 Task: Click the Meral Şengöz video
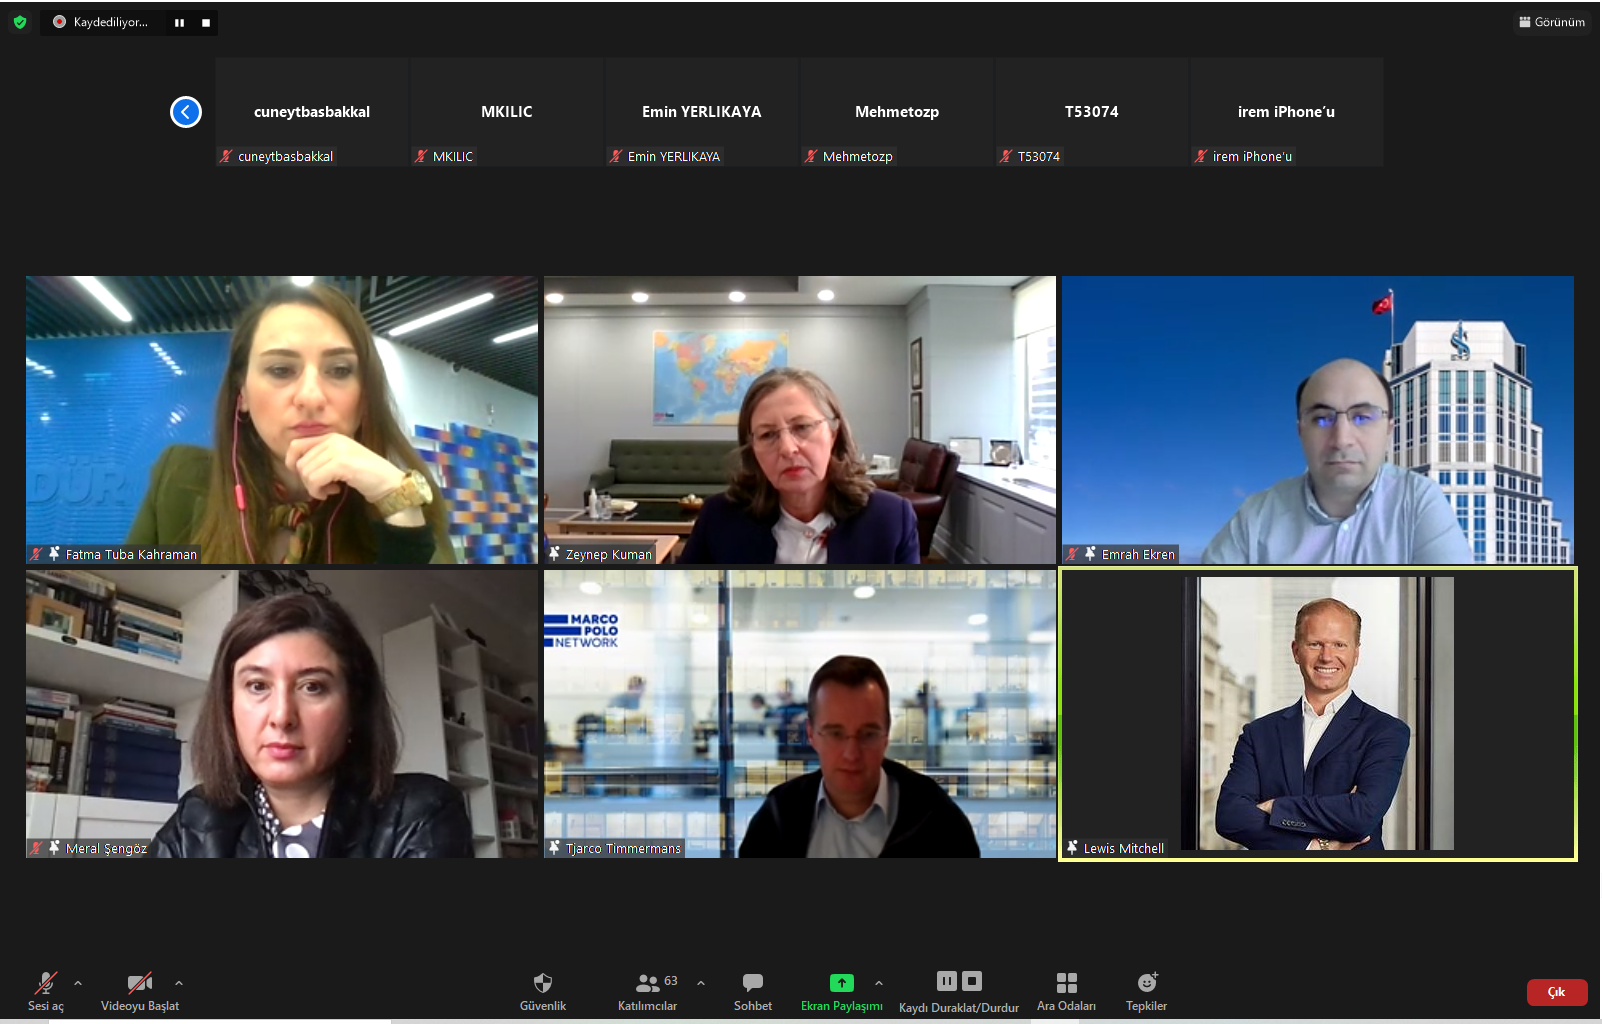pyautogui.click(x=282, y=714)
